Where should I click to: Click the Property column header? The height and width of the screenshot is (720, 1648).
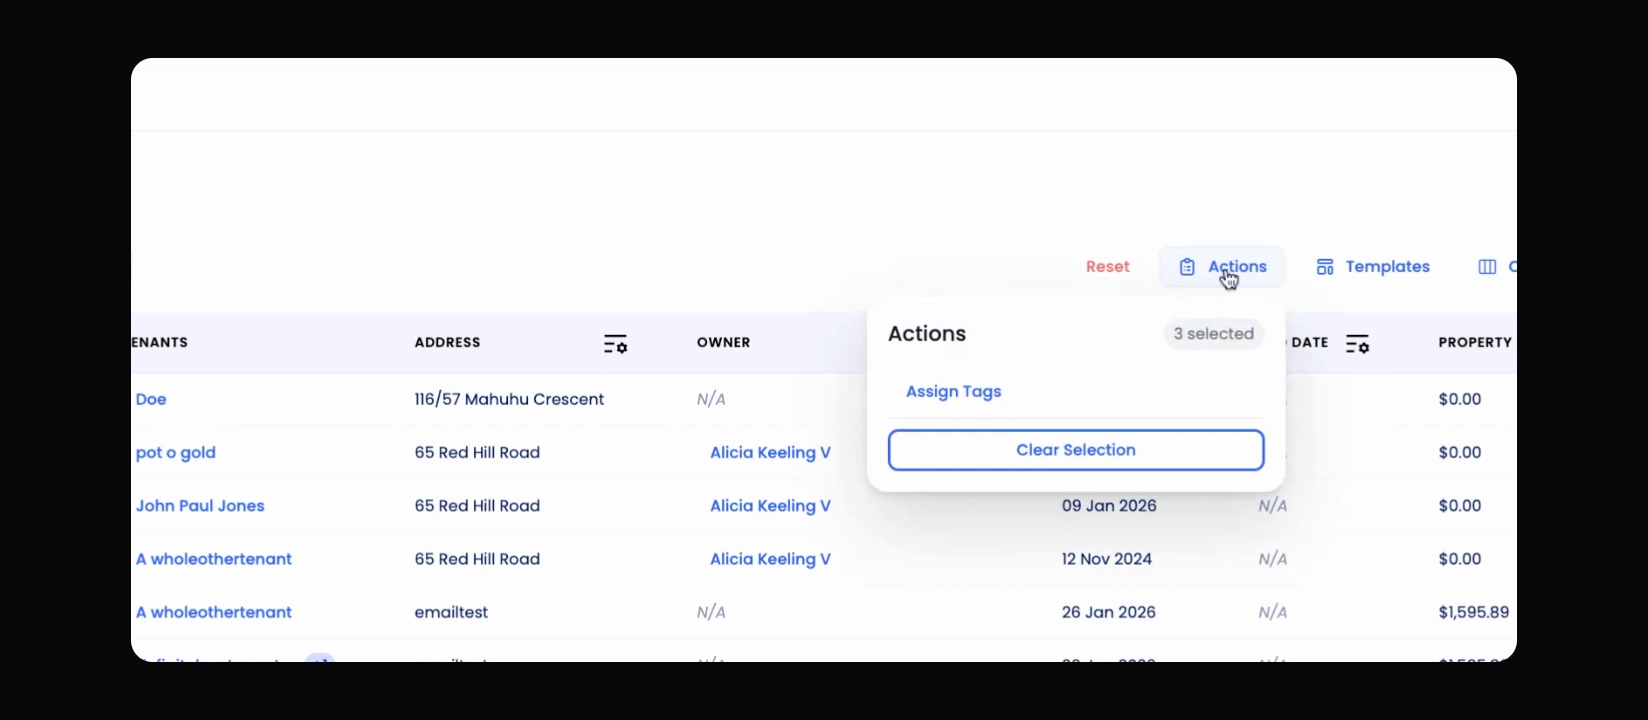[x=1475, y=342]
